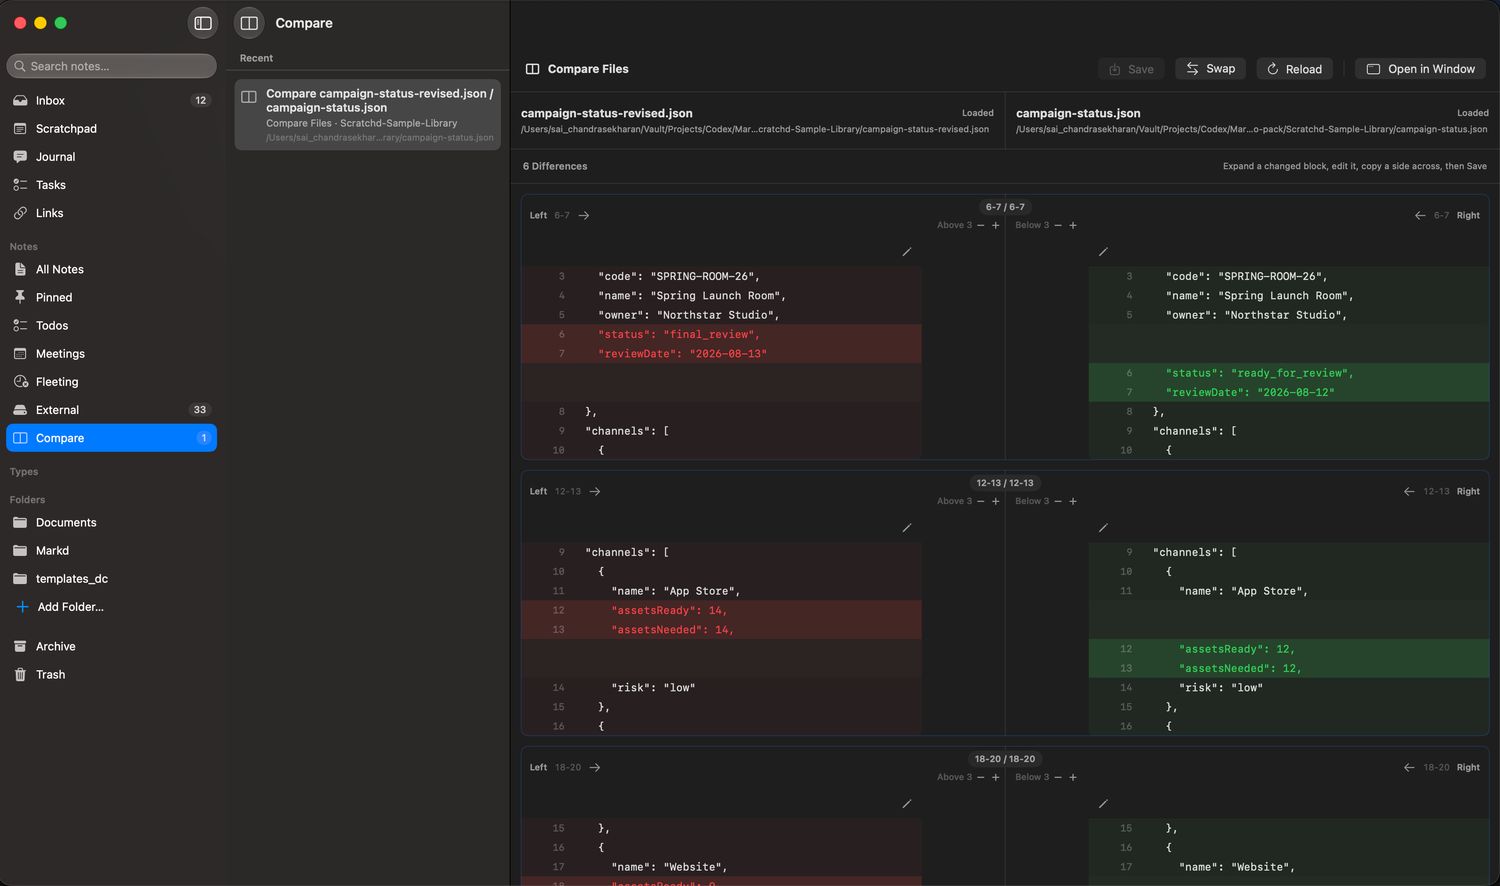The height and width of the screenshot is (886, 1500).
Task: Increase Above context lines for block 6-7
Action: pyautogui.click(x=995, y=226)
